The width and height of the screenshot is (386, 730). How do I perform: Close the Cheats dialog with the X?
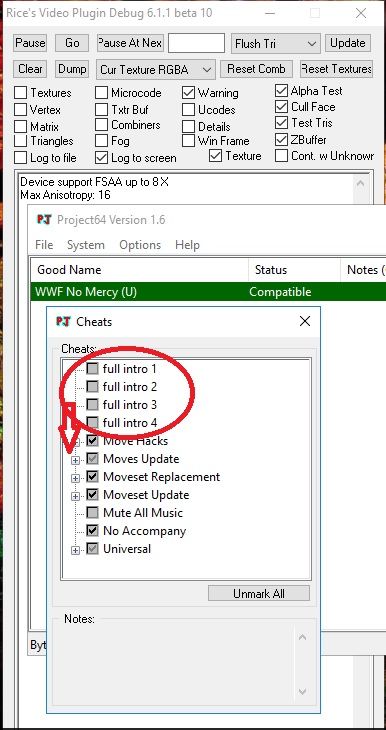(x=305, y=321)
